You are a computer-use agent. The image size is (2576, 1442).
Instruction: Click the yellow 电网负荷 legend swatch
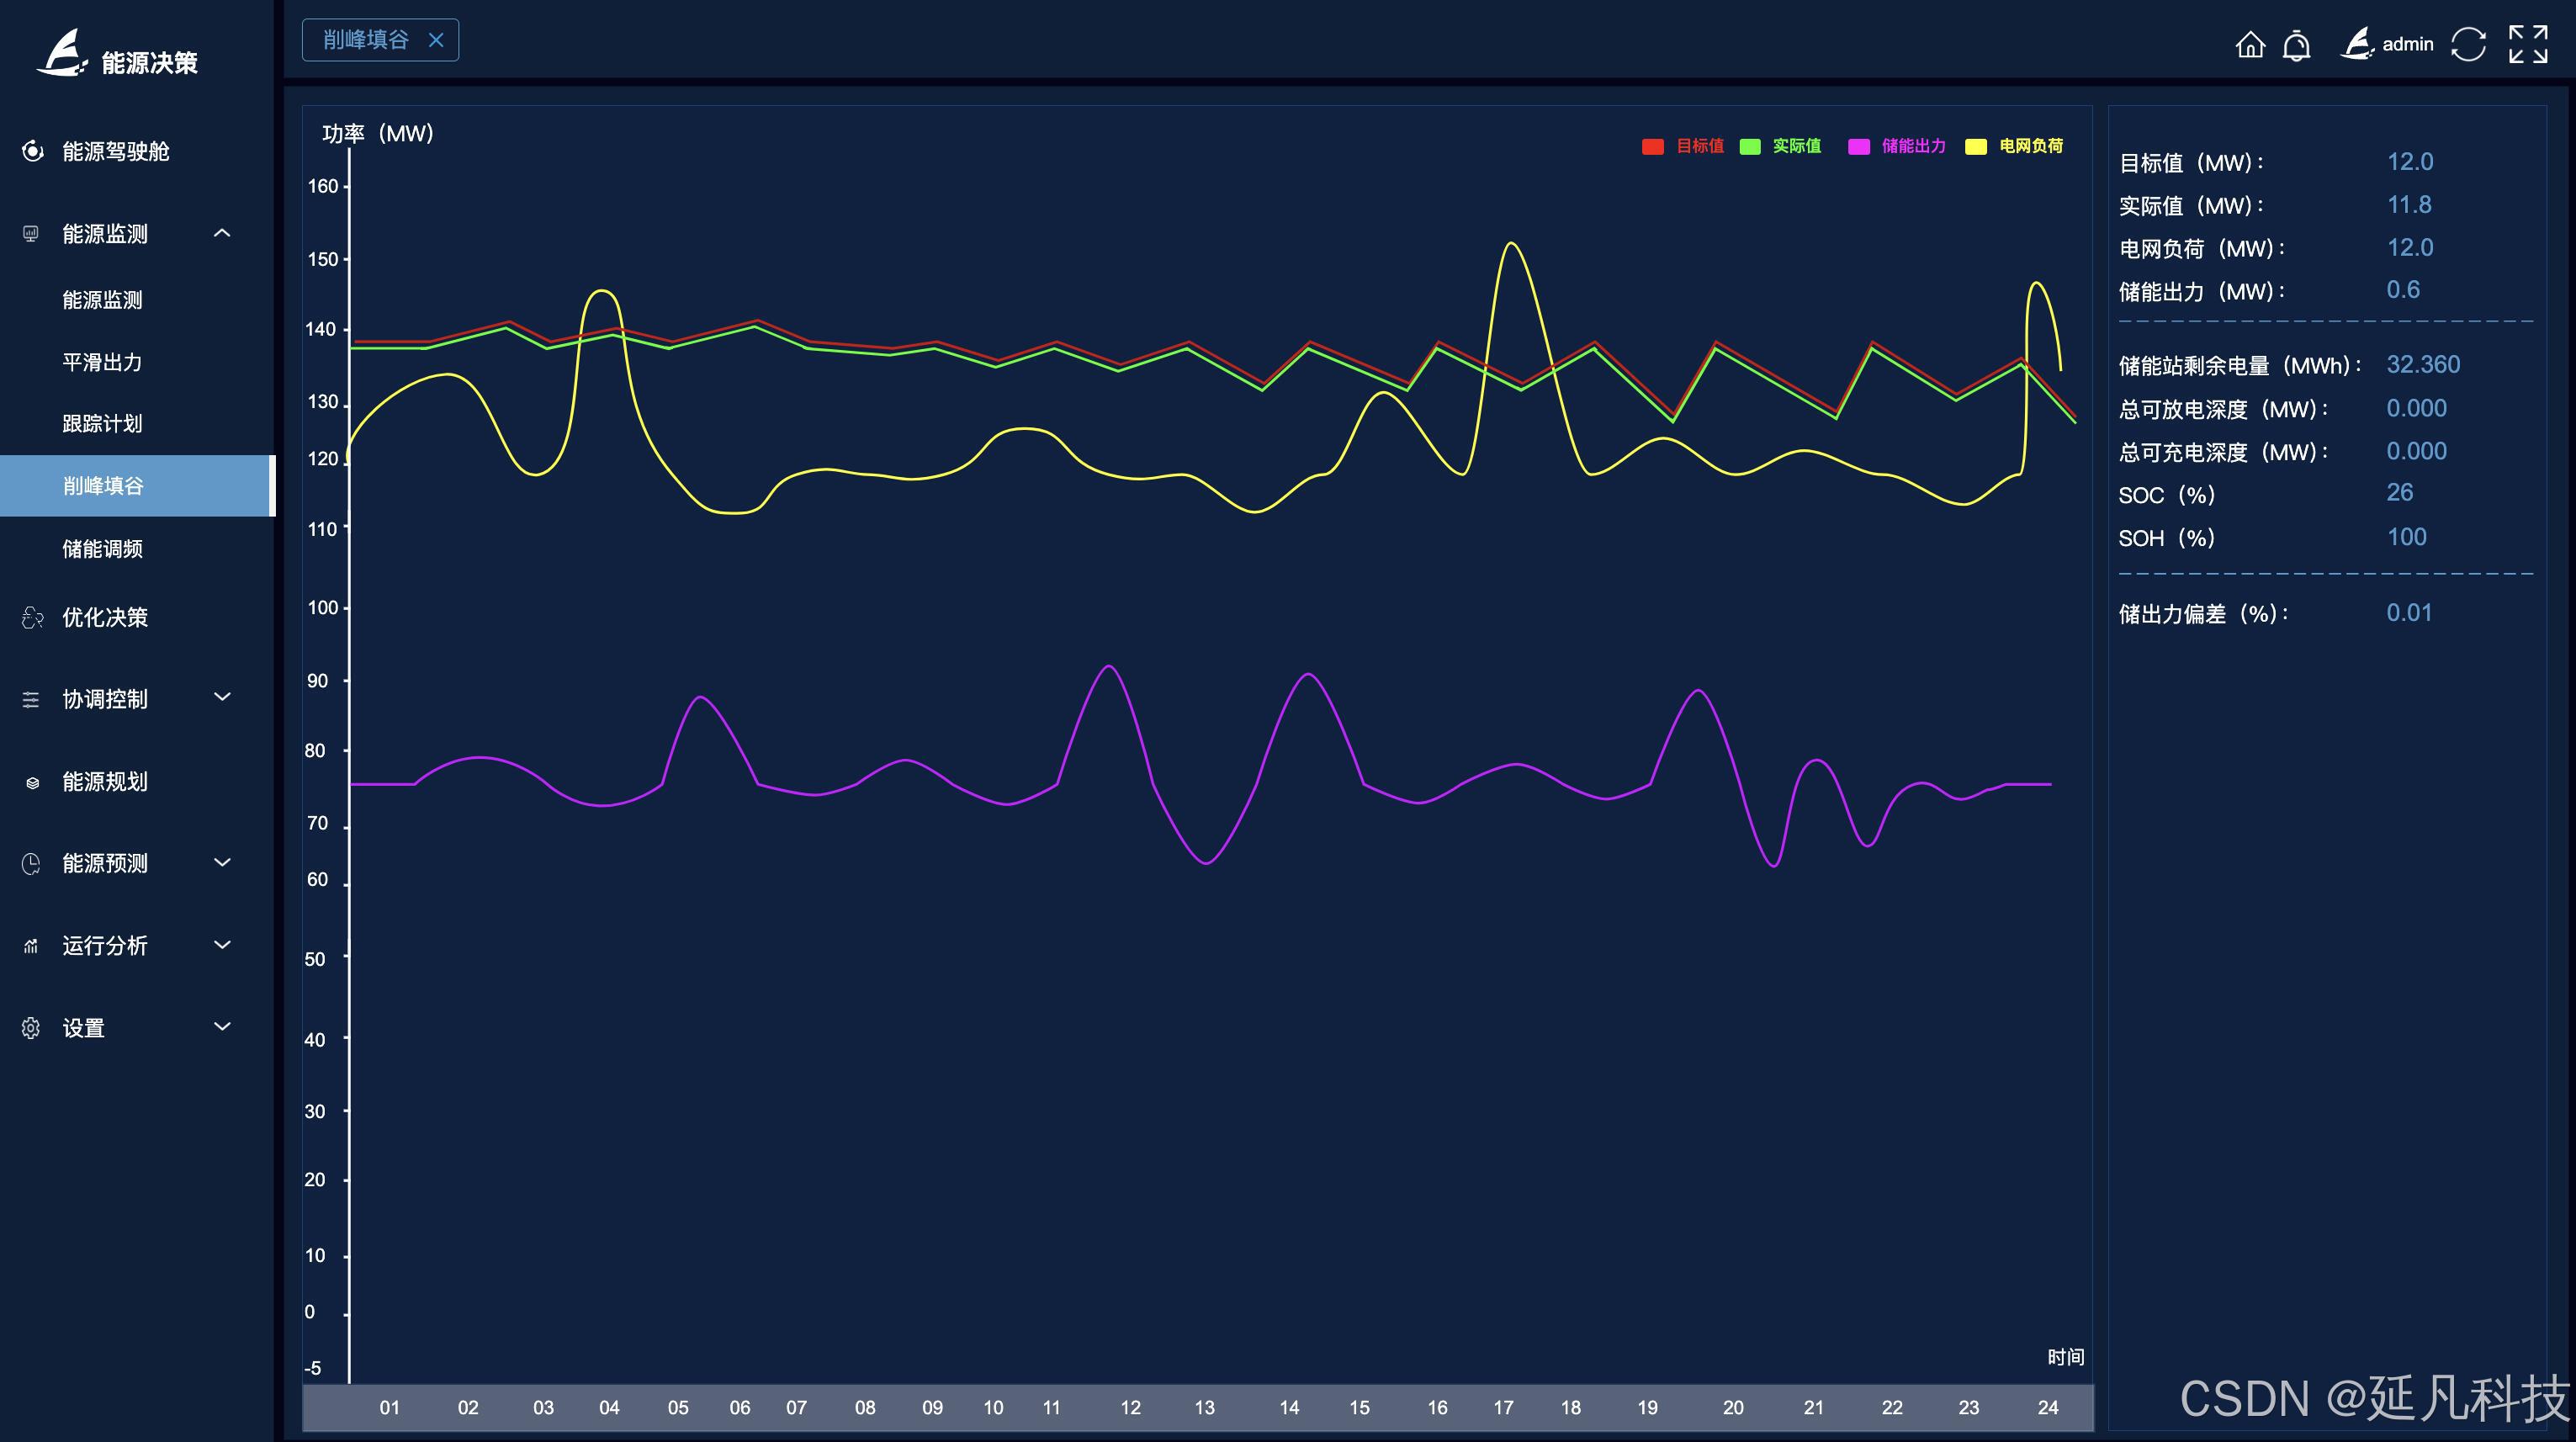(1976, 147)
